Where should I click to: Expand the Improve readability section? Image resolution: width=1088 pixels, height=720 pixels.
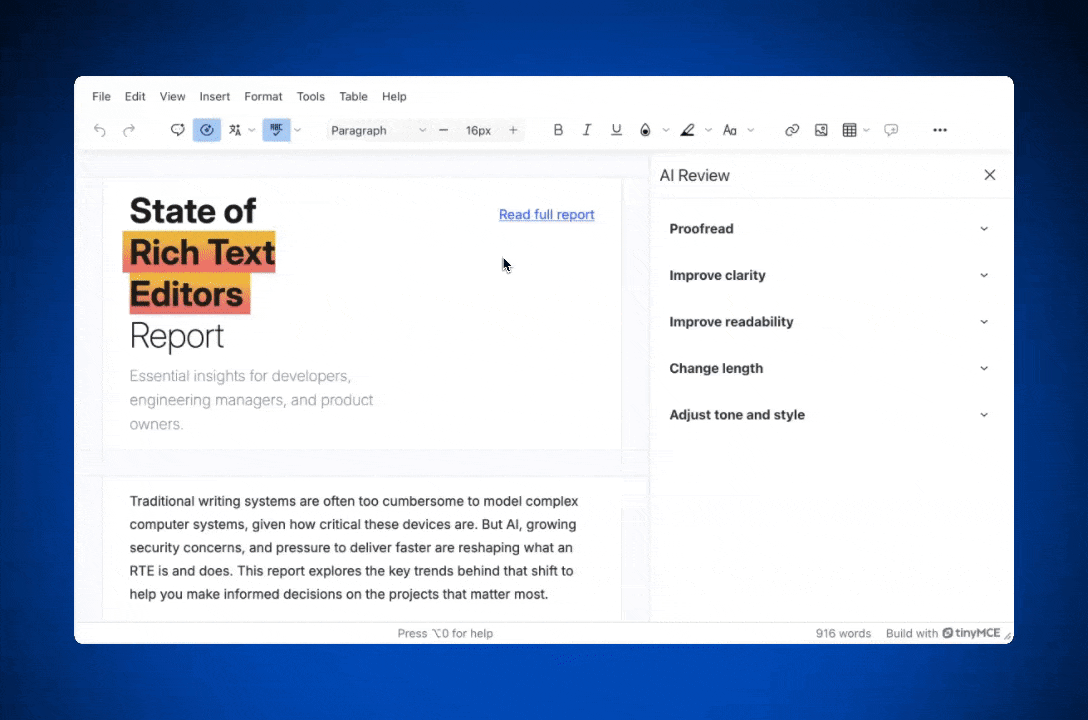click(x=828, y=322)
